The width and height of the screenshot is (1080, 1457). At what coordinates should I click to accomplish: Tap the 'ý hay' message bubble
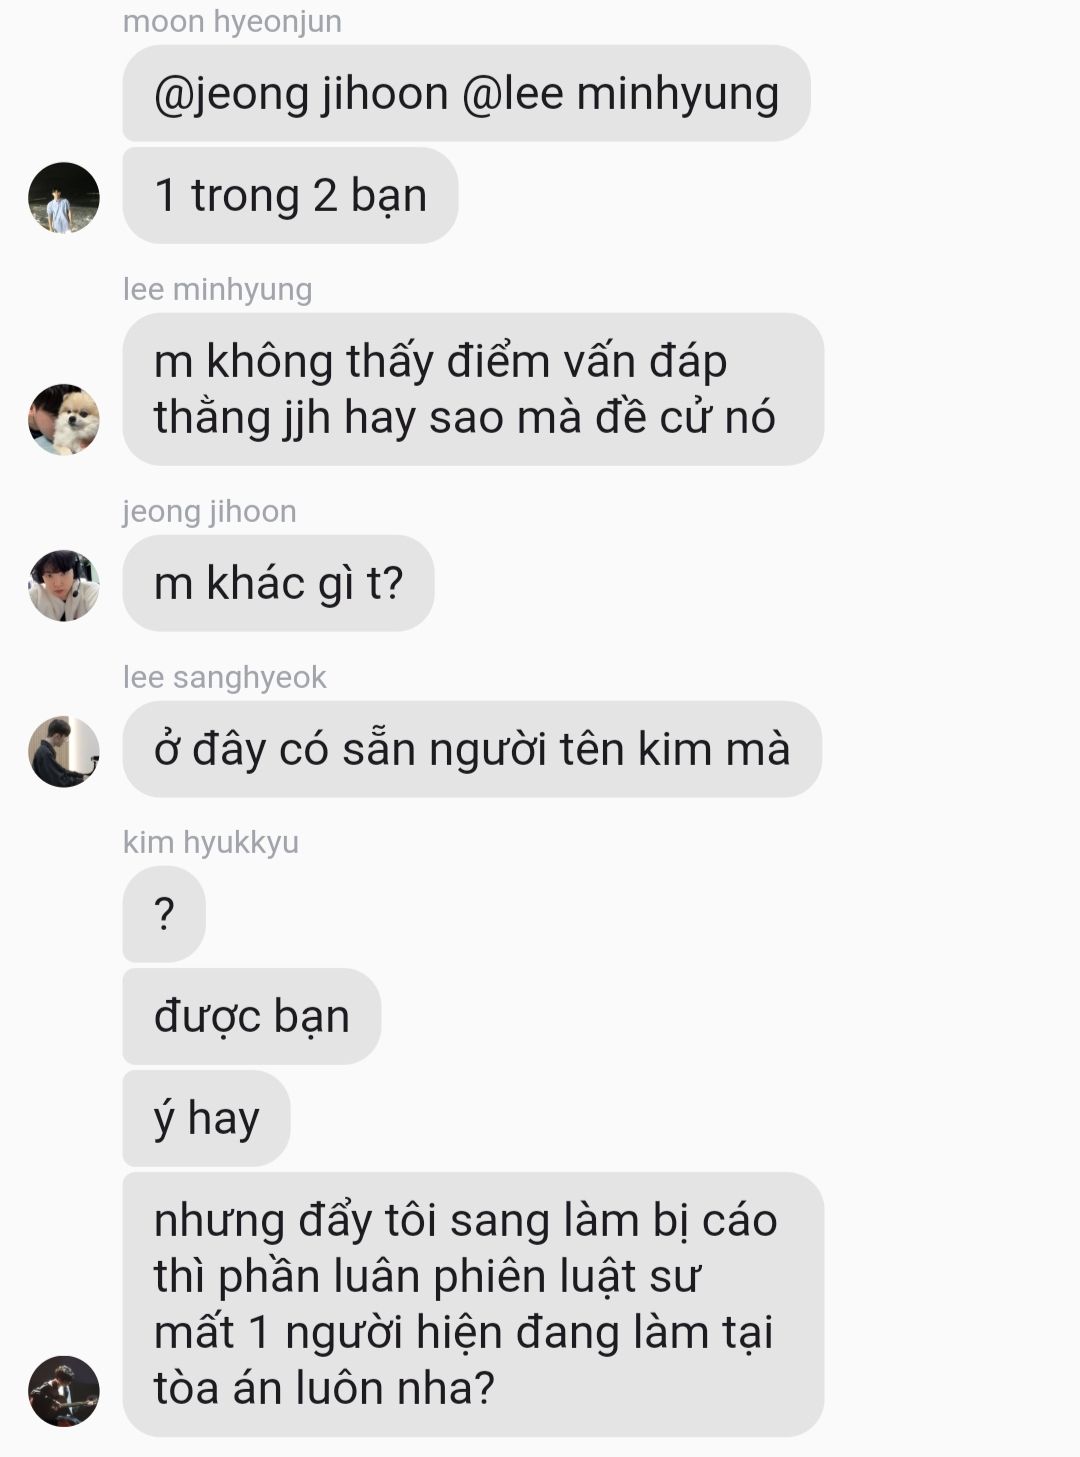(206, 1118)
